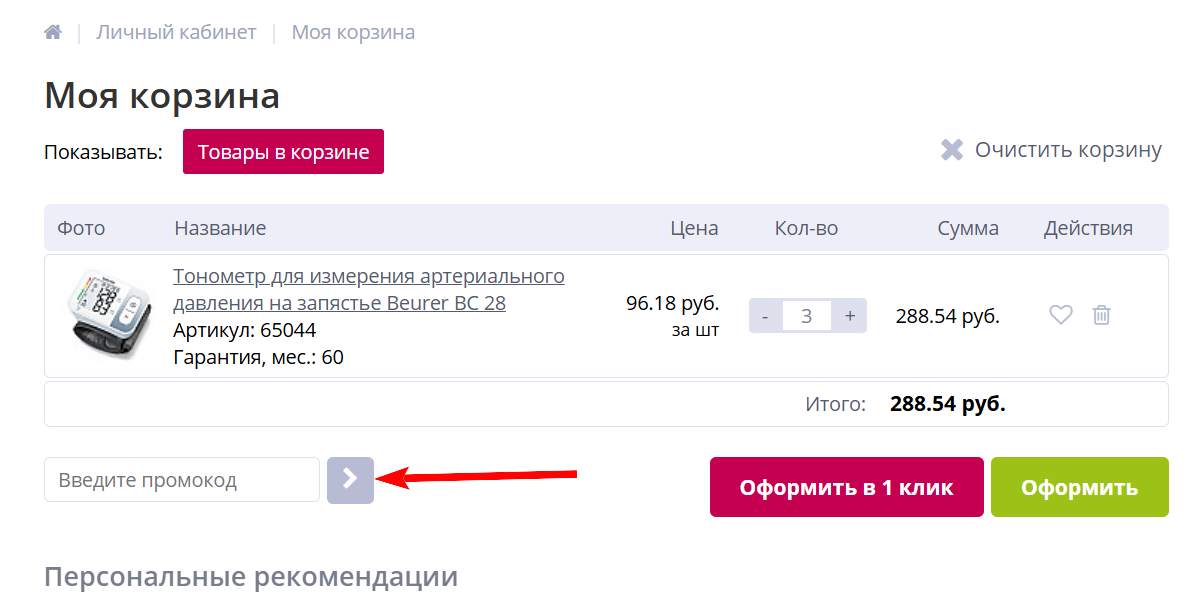1192x603 pixels.
Task: Open the Beurer BC 28 product link
Action: click(x=368, y=289)
